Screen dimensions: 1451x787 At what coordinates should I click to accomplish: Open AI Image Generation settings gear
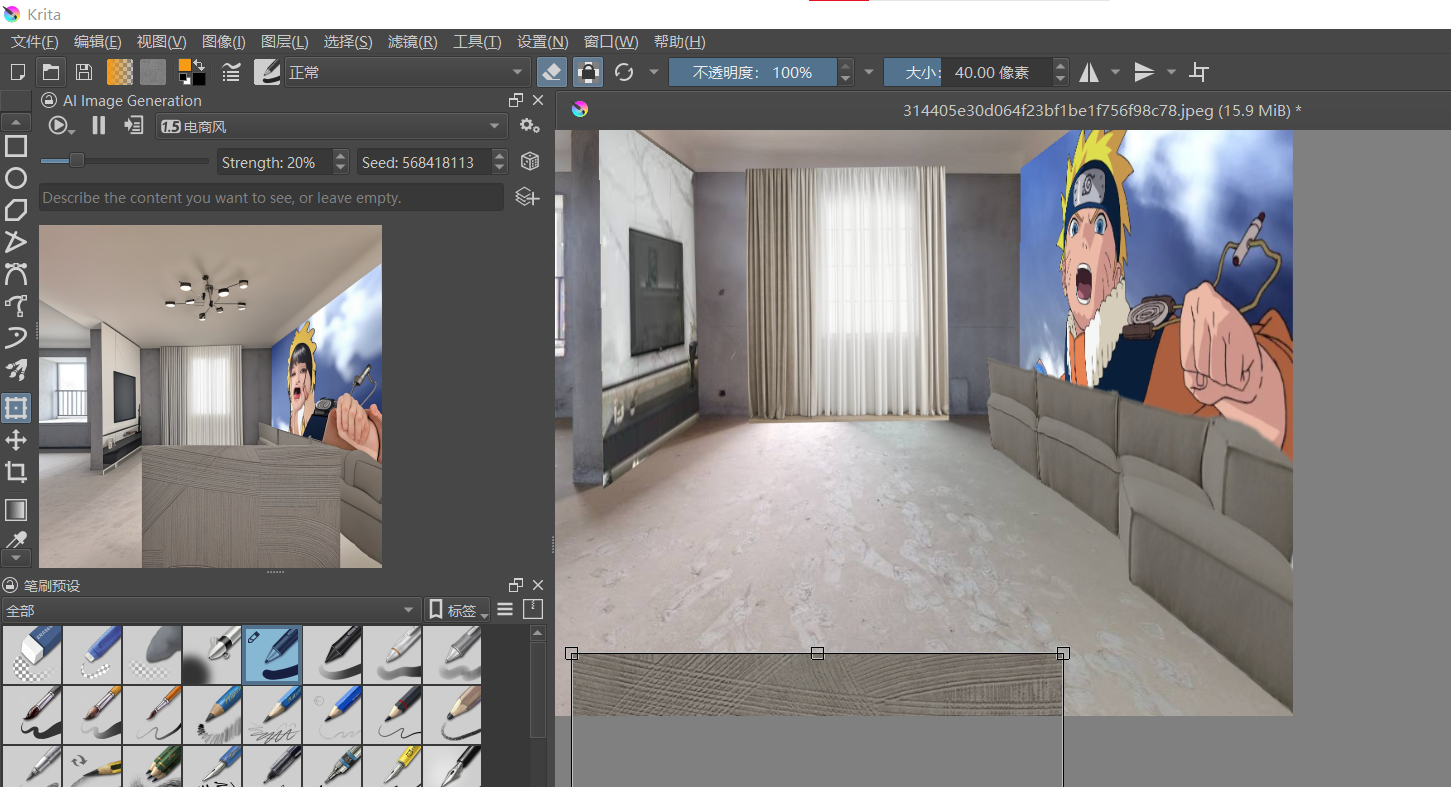pyautogui.click(x=530, y=126)
